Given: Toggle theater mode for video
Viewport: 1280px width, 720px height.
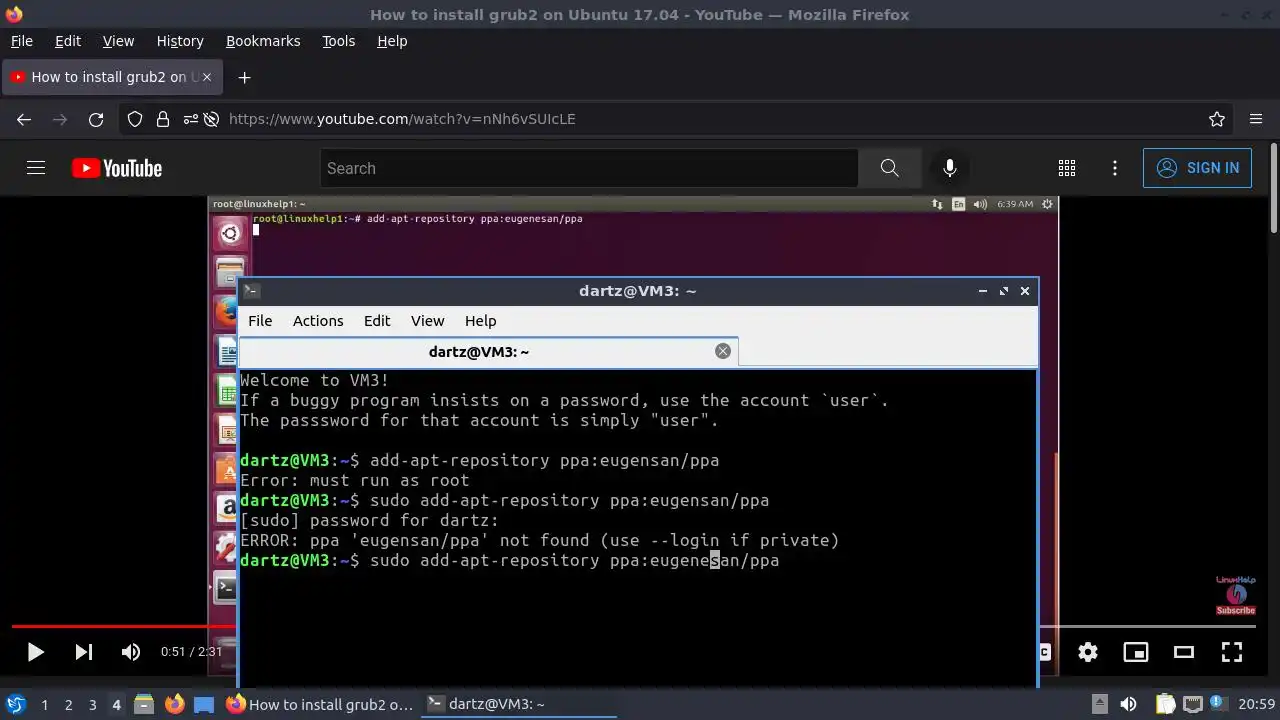Looking at the screenshot, I should pos(1184,652).
